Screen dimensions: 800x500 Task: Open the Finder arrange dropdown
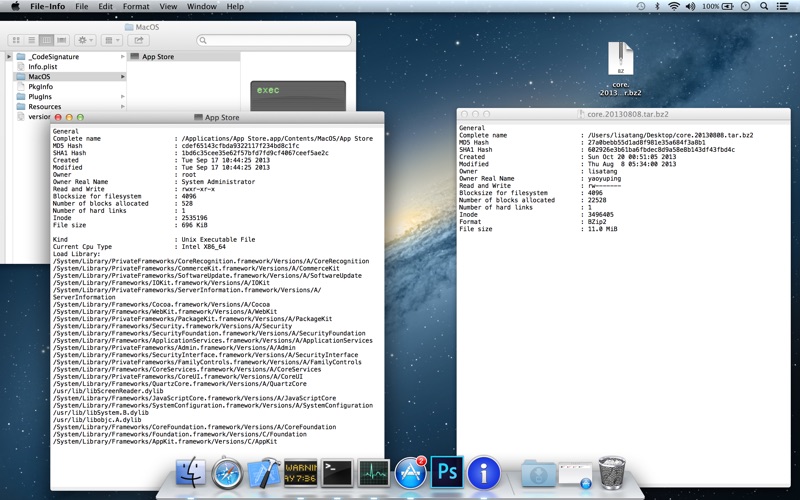point(111,40)
